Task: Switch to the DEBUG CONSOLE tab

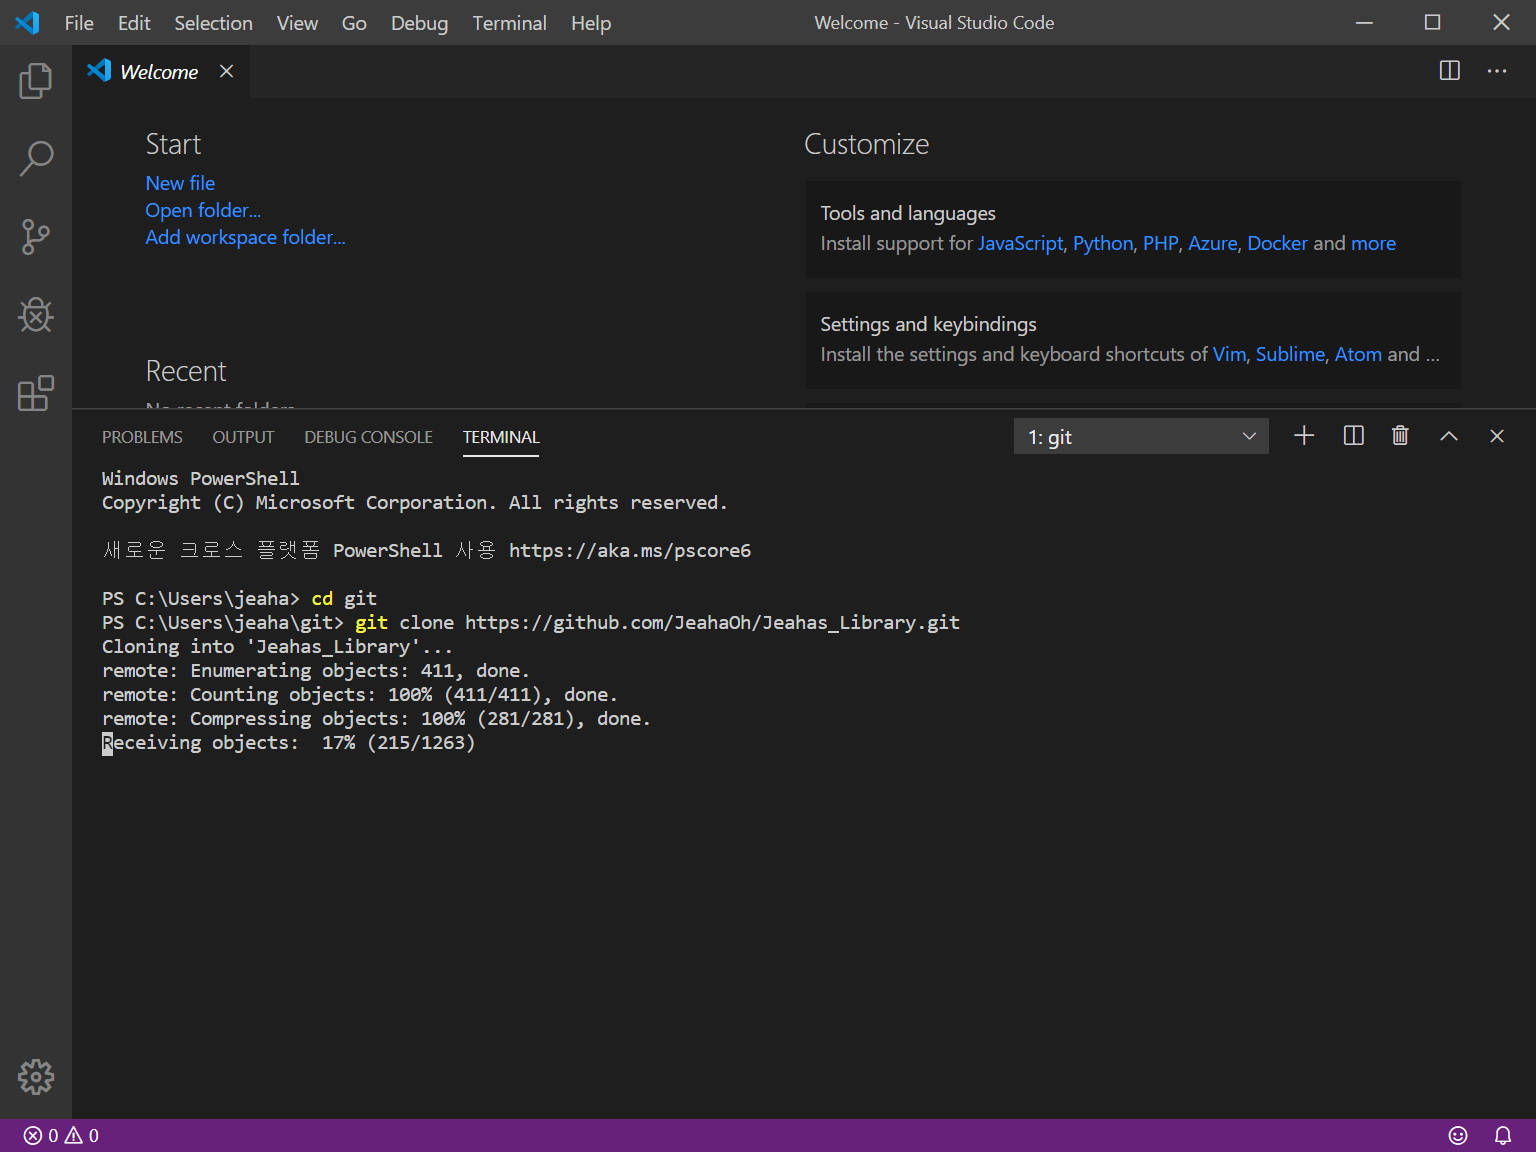Action: point(368,437)
